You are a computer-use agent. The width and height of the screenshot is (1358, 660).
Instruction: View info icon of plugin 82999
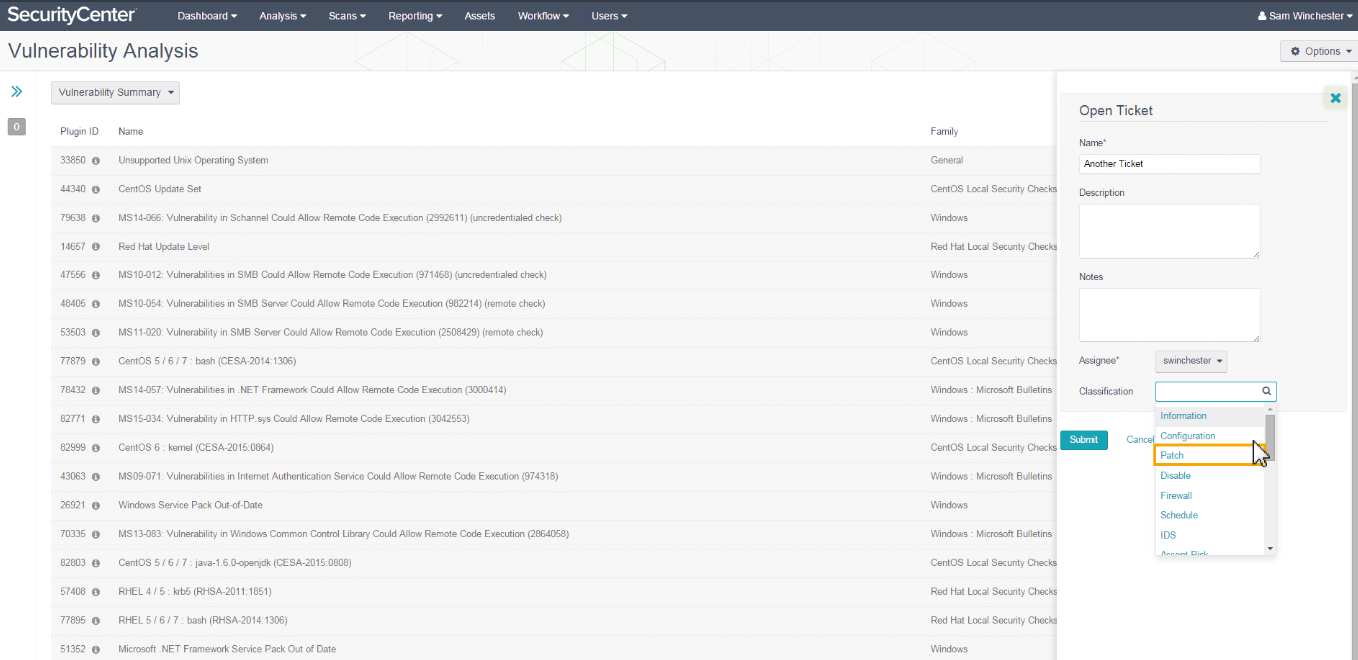[96, 448]
